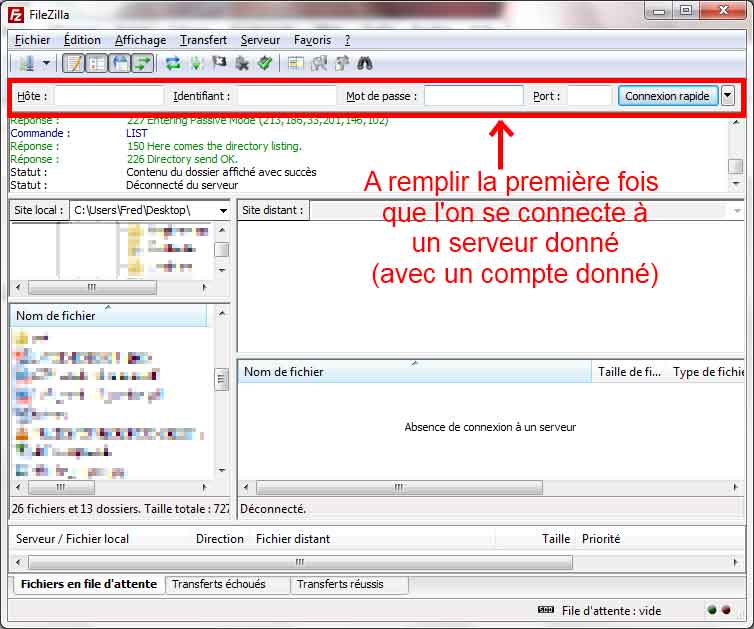Sort local list by Nom de fichier
This screenshot has height=629, width=754.
coord(109,315)
